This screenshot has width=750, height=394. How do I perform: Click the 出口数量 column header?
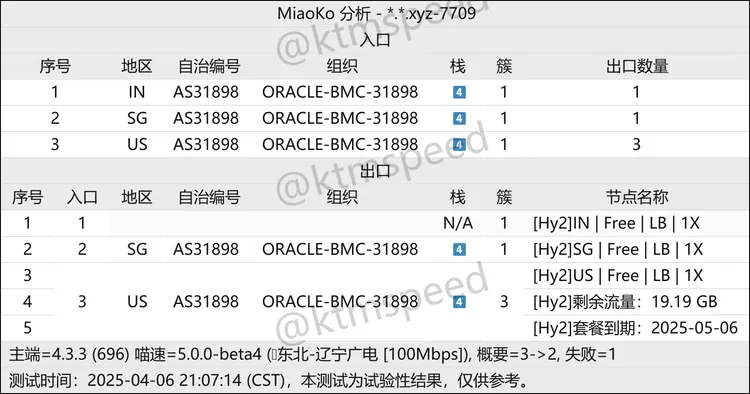pos(637,66)
